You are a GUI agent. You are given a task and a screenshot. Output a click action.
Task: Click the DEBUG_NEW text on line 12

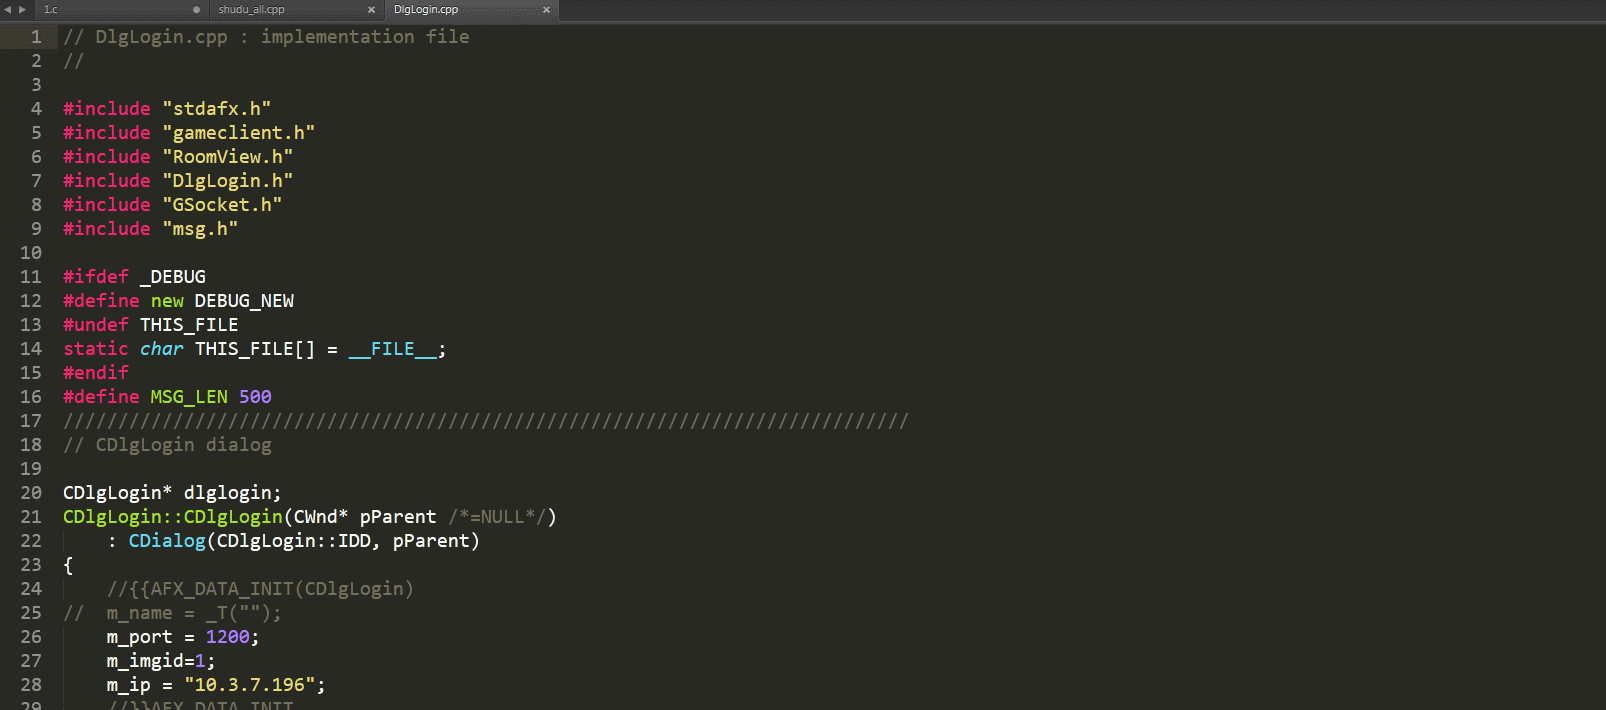(244, 301)
